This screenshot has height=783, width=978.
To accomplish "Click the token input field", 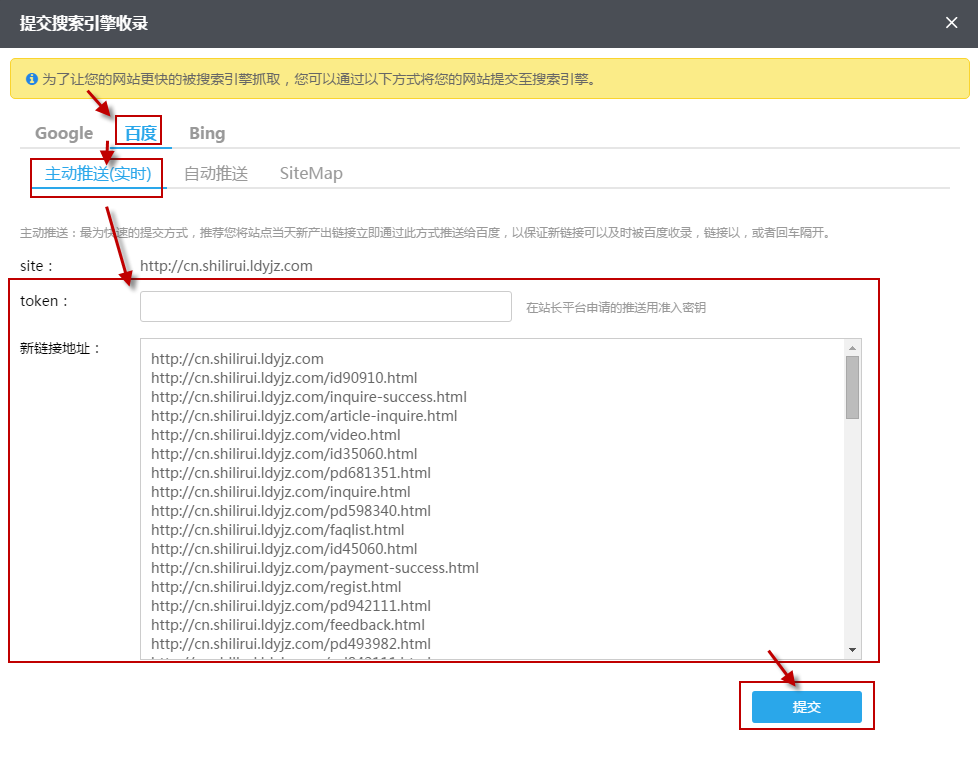I will tap(325, 307).
